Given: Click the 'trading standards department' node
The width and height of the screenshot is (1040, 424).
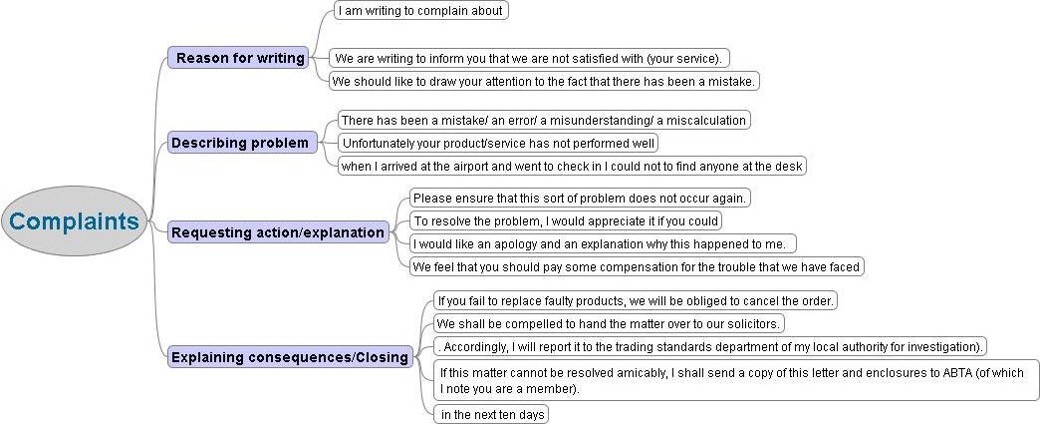Looking at the screenshot, I should [x=710, y=346].
